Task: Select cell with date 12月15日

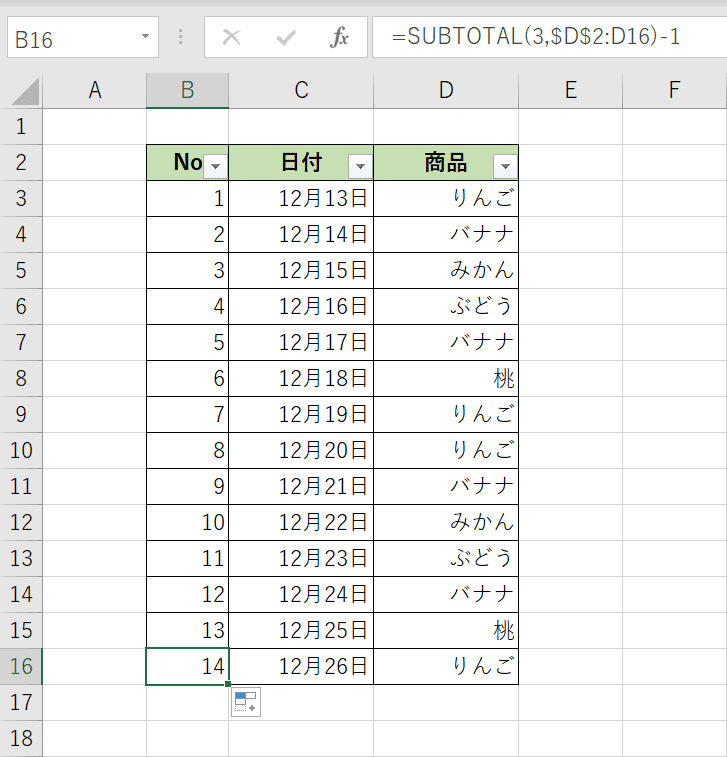Action: tap(301, 270)
